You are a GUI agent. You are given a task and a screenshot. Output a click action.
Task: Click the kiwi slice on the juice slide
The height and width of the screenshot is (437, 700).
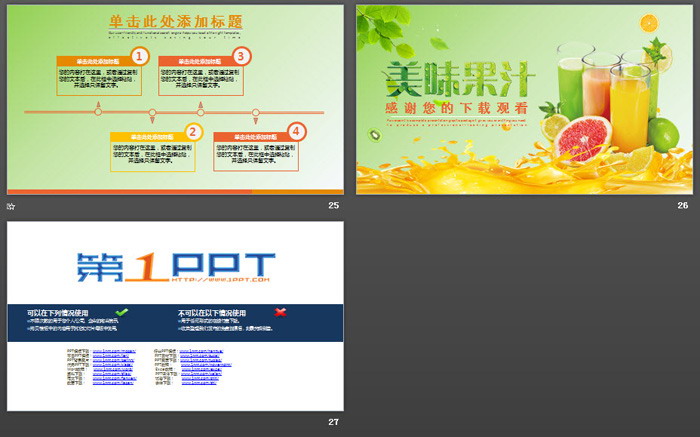point(374,136)
